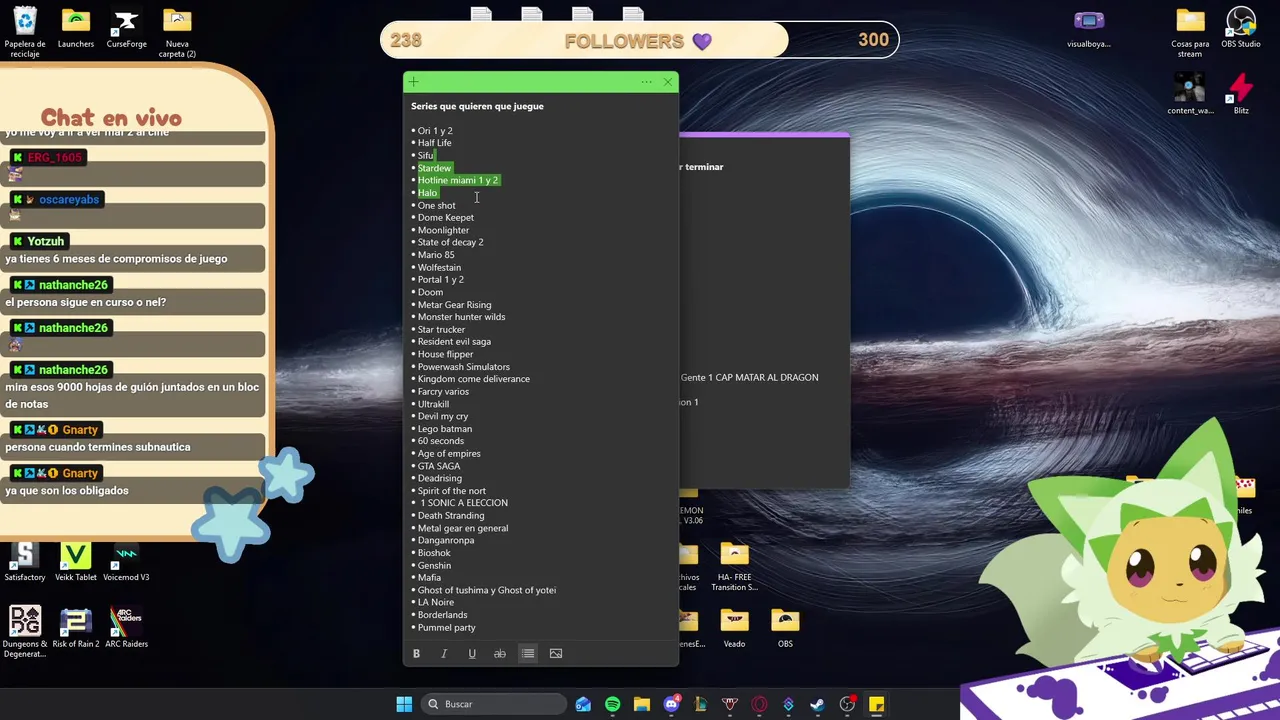The height and width of the screenshot is (720, 1280).
Task: Click the 'State of decay 2' entry
Action: pyautogui.click(x=450, y=242)
